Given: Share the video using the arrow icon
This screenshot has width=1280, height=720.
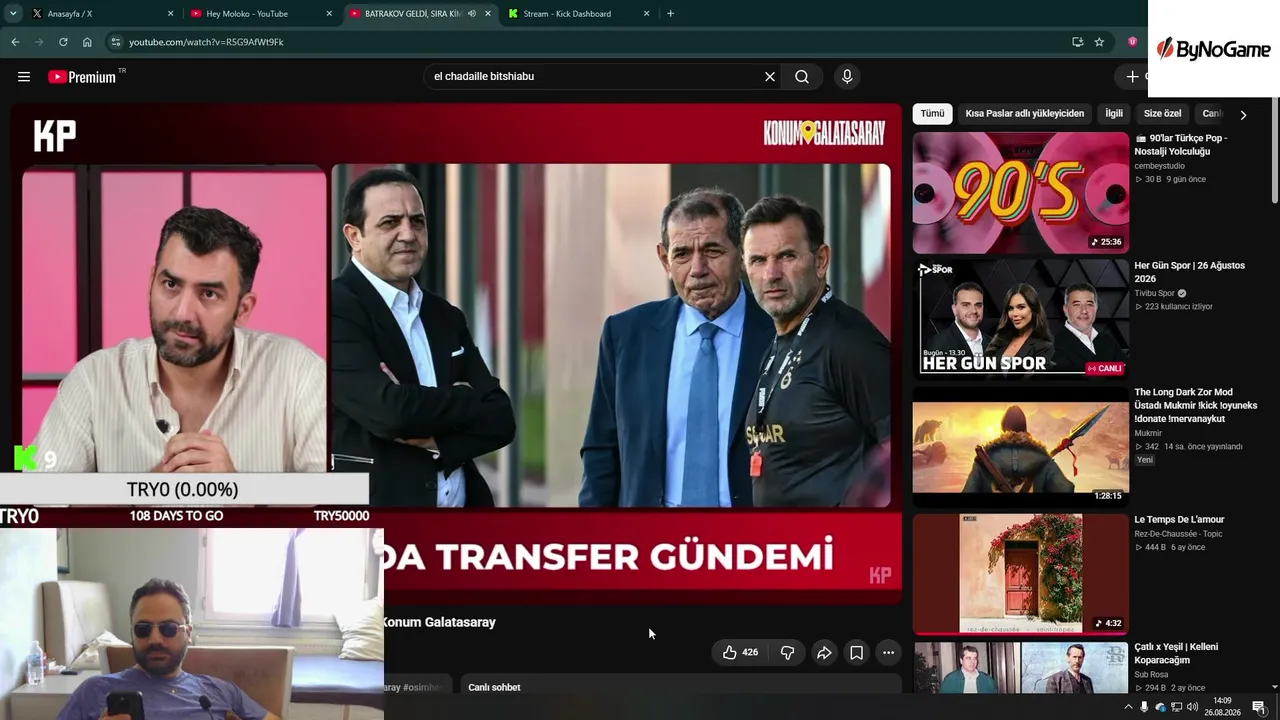Looking at the screenshot, I should tap(824, 653).
